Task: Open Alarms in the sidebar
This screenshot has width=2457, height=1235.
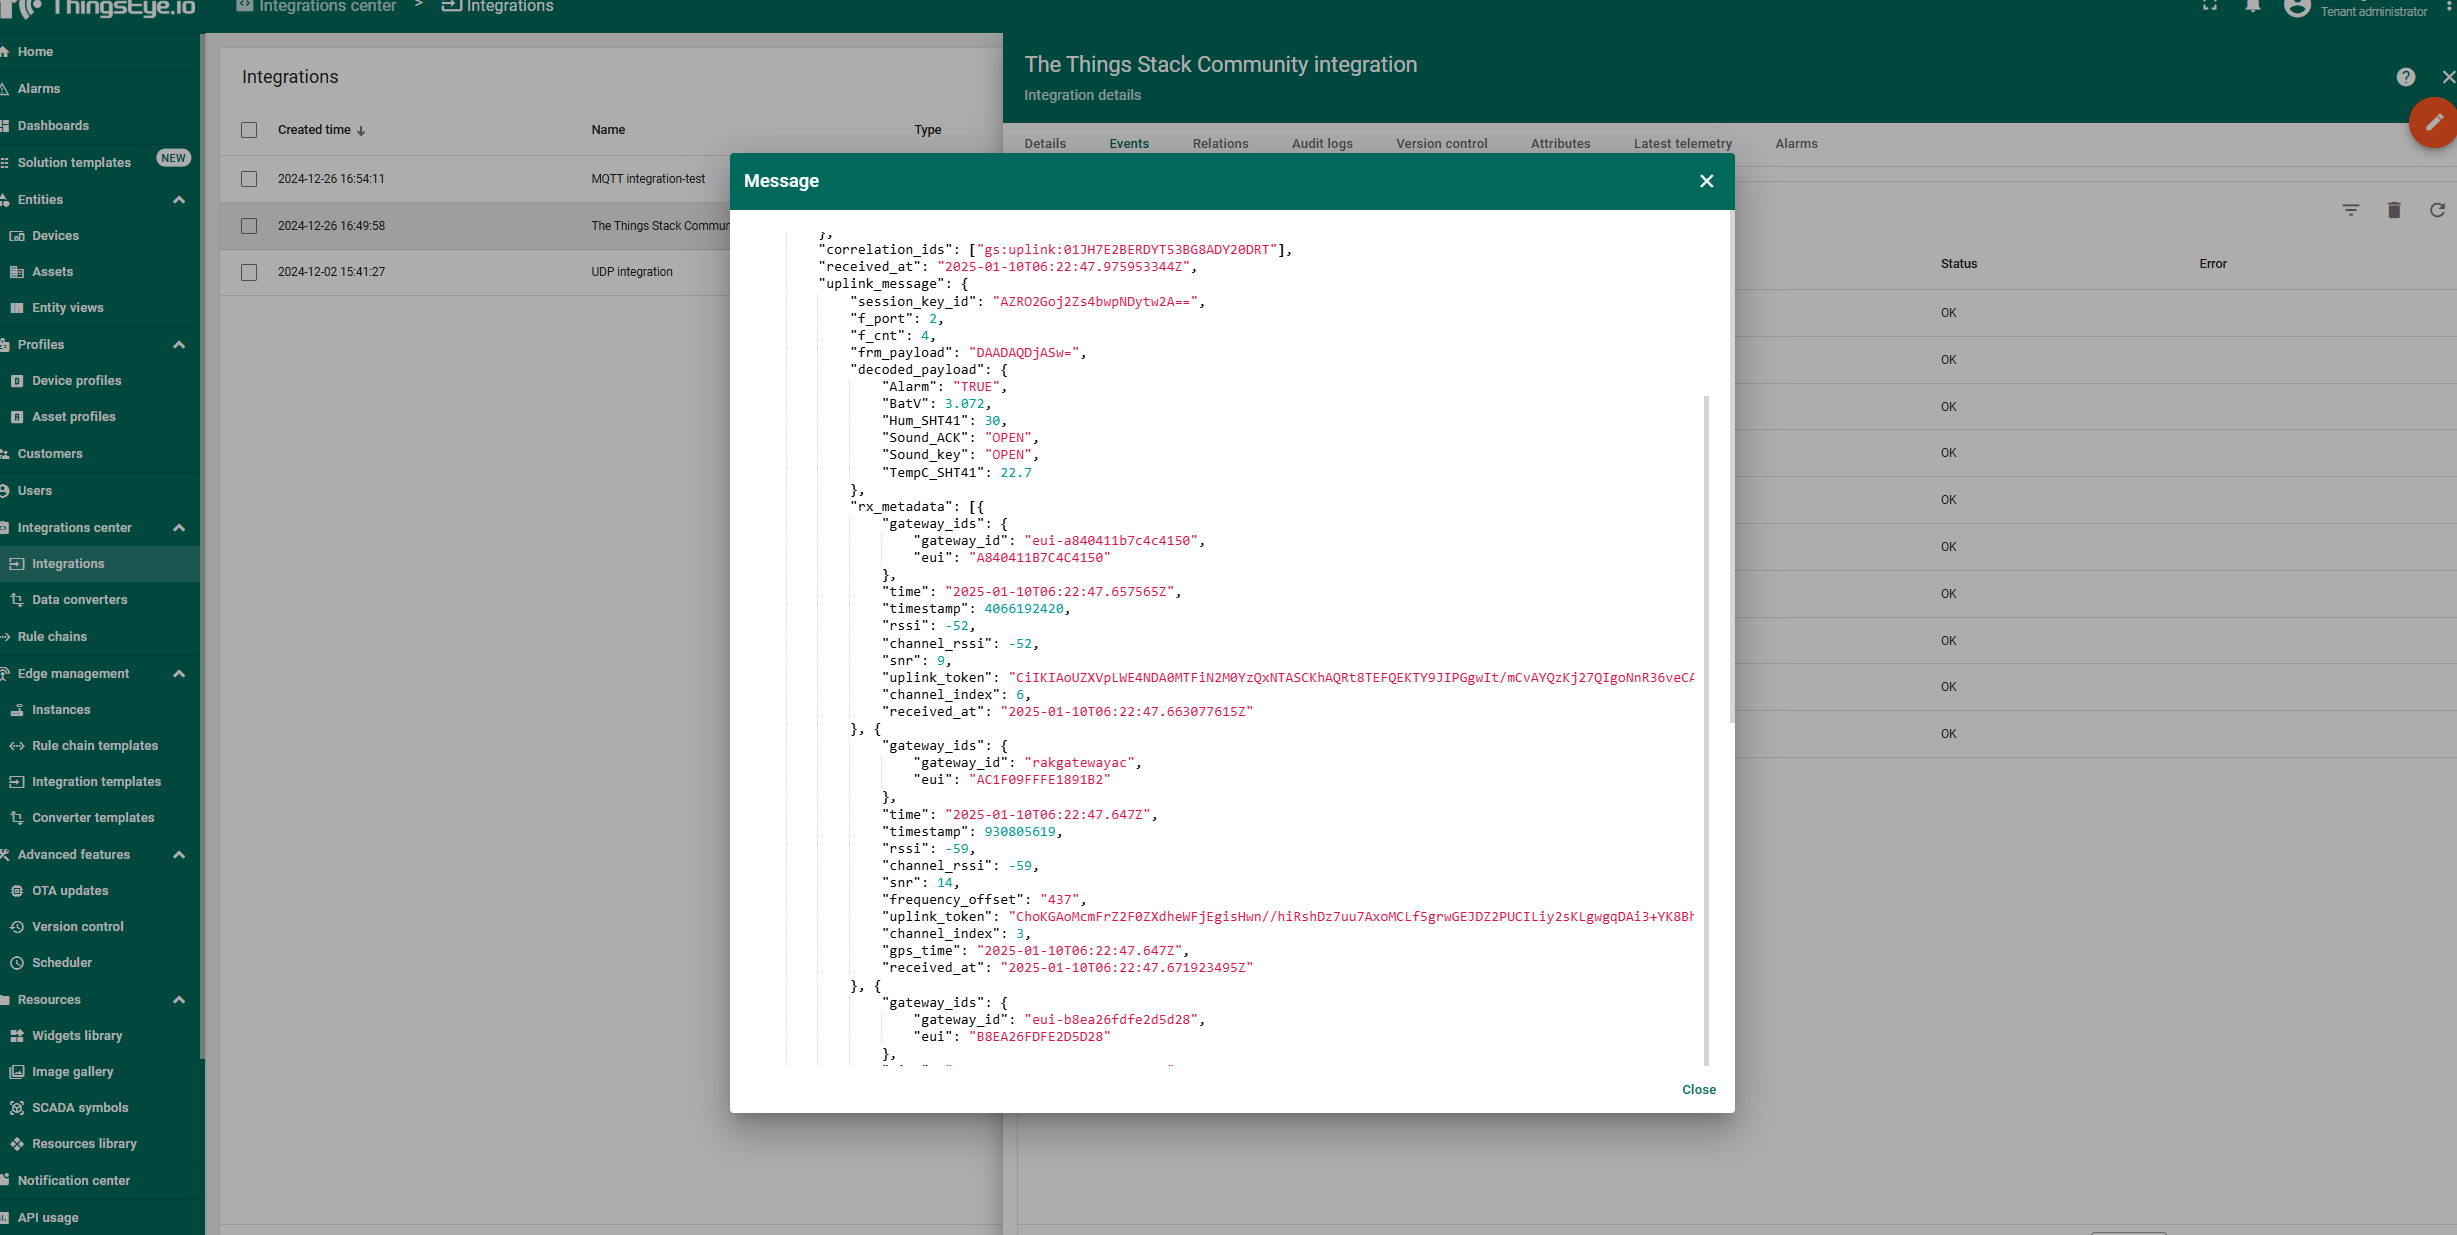Action: (x=38, y=89)
